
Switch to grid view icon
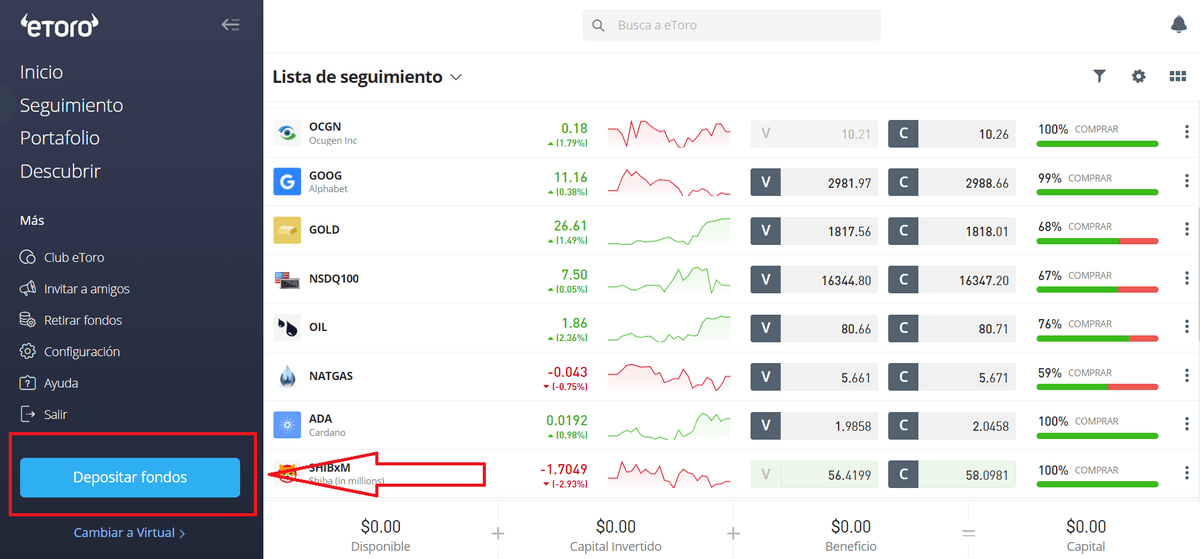[1178, 76]
